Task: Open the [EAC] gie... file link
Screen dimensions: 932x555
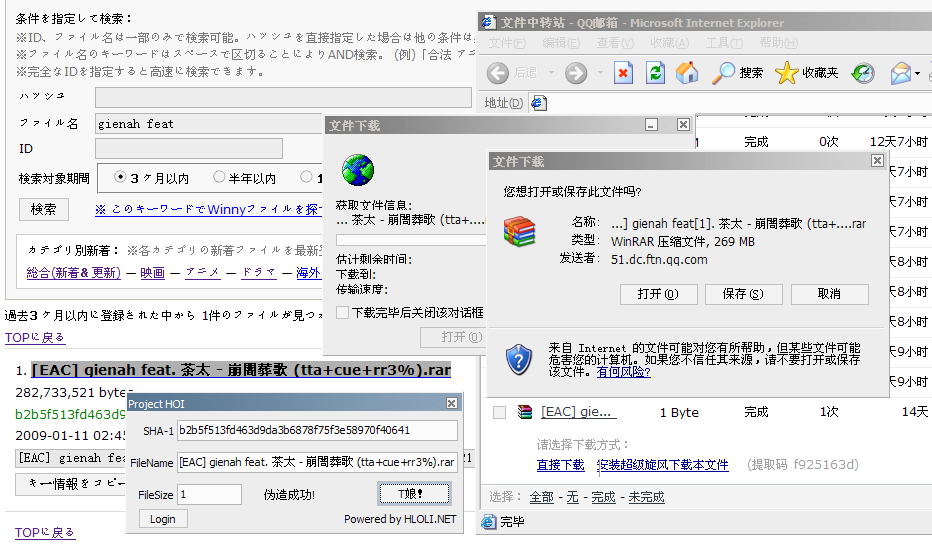Action: [577, 412]
